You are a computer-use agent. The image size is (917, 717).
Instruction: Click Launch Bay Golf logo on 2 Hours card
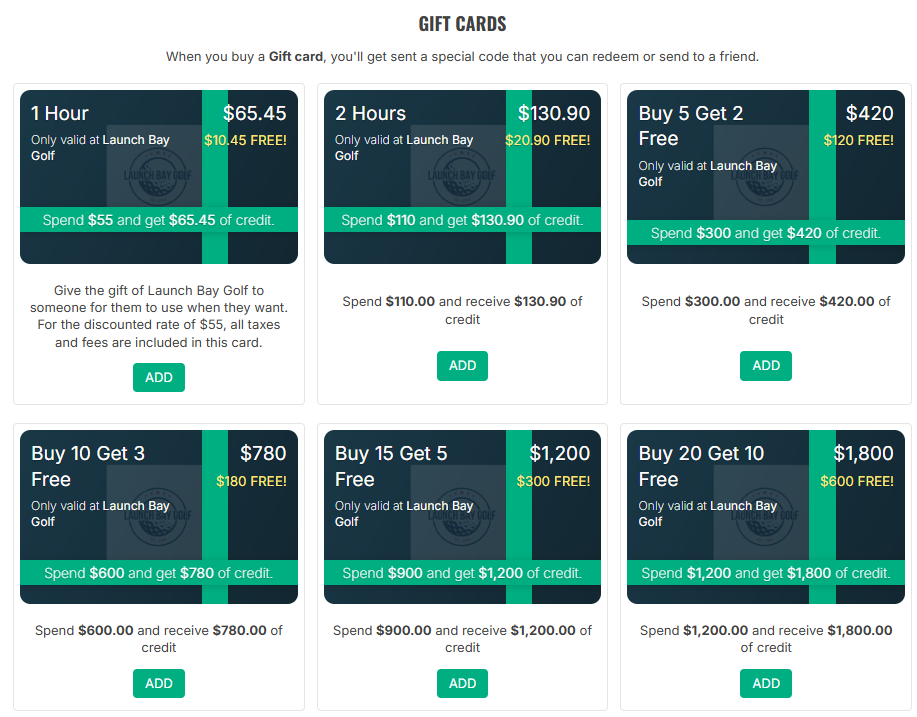point(461,175)
